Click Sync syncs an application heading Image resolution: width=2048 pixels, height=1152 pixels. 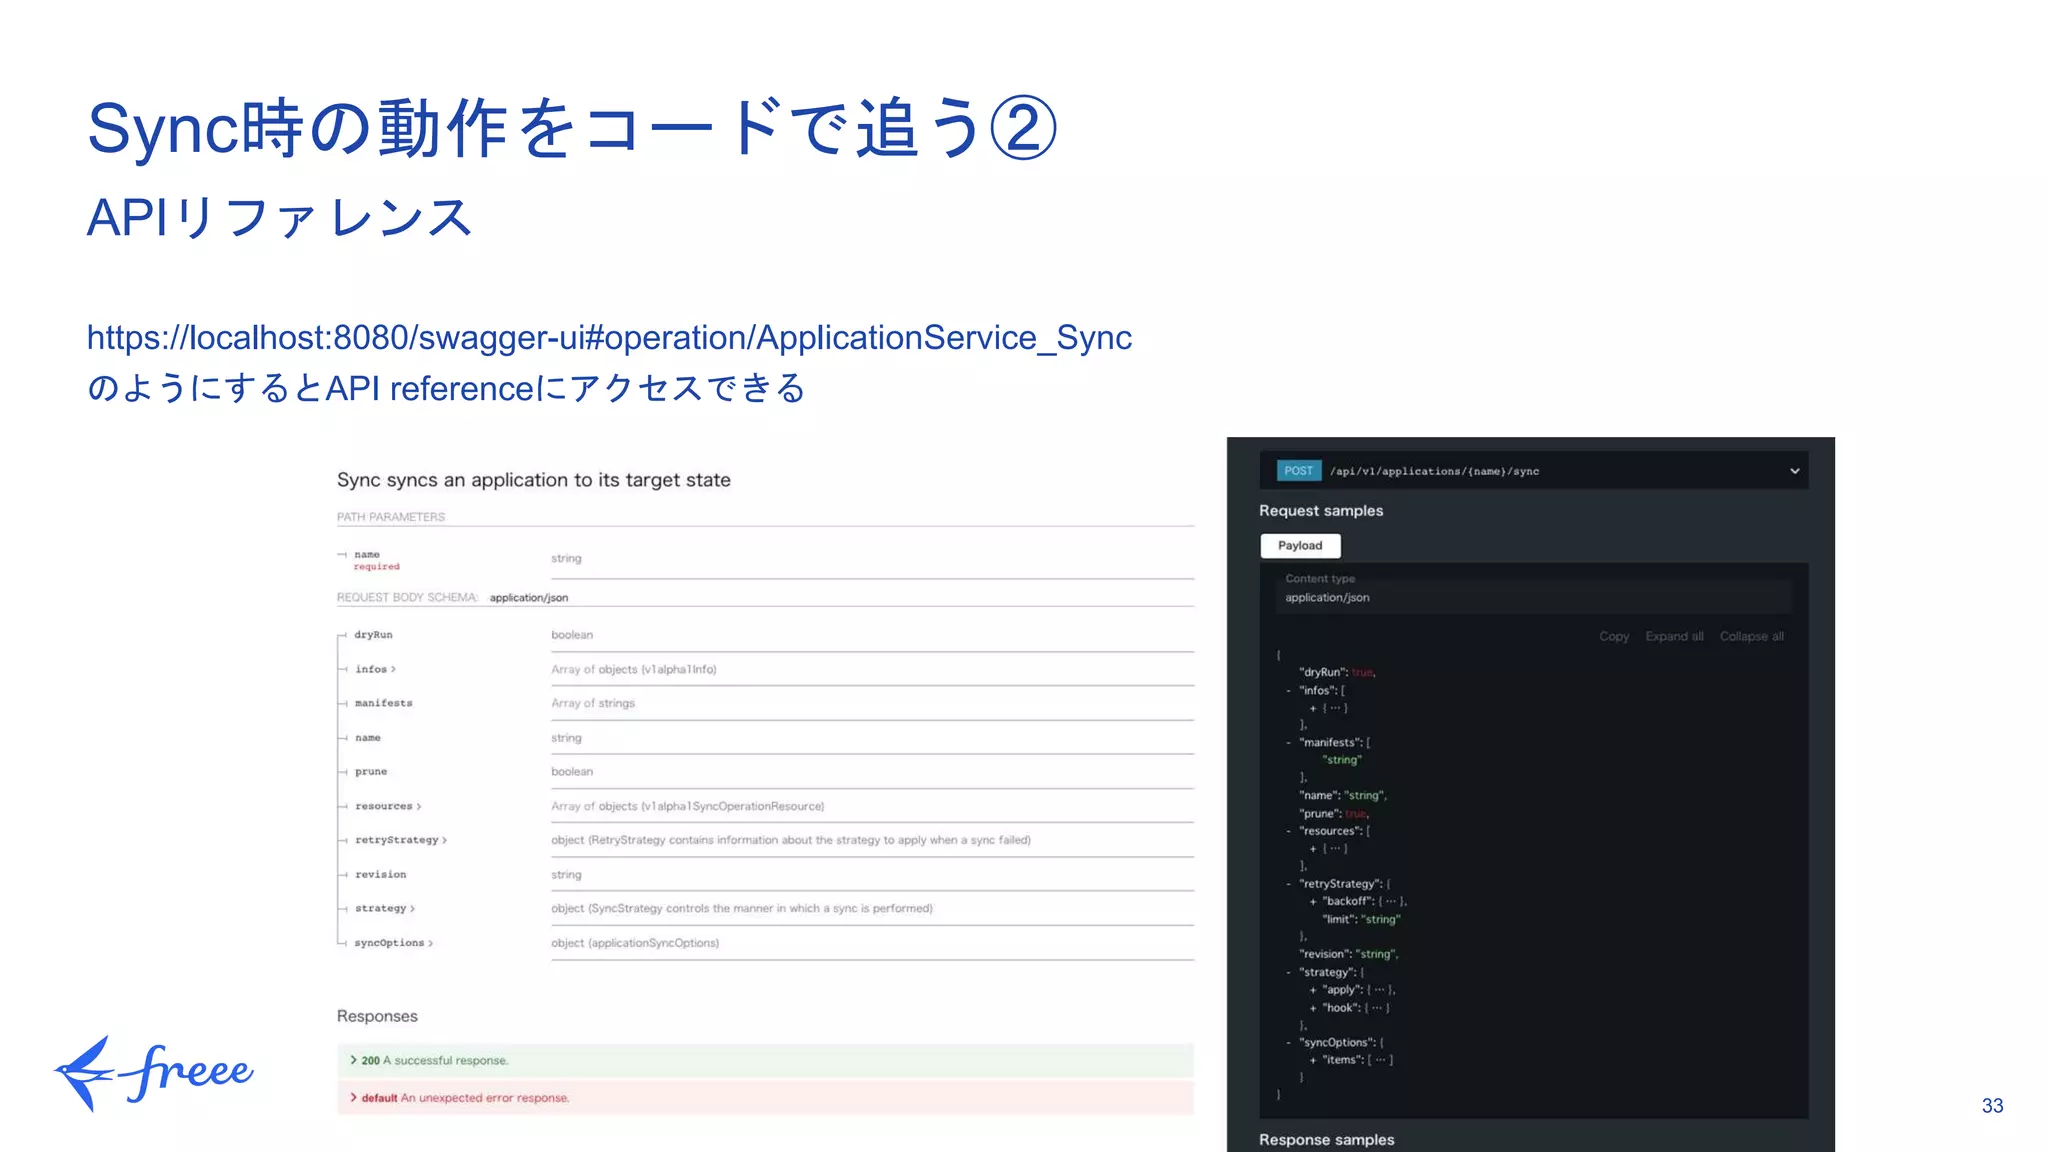534,480
